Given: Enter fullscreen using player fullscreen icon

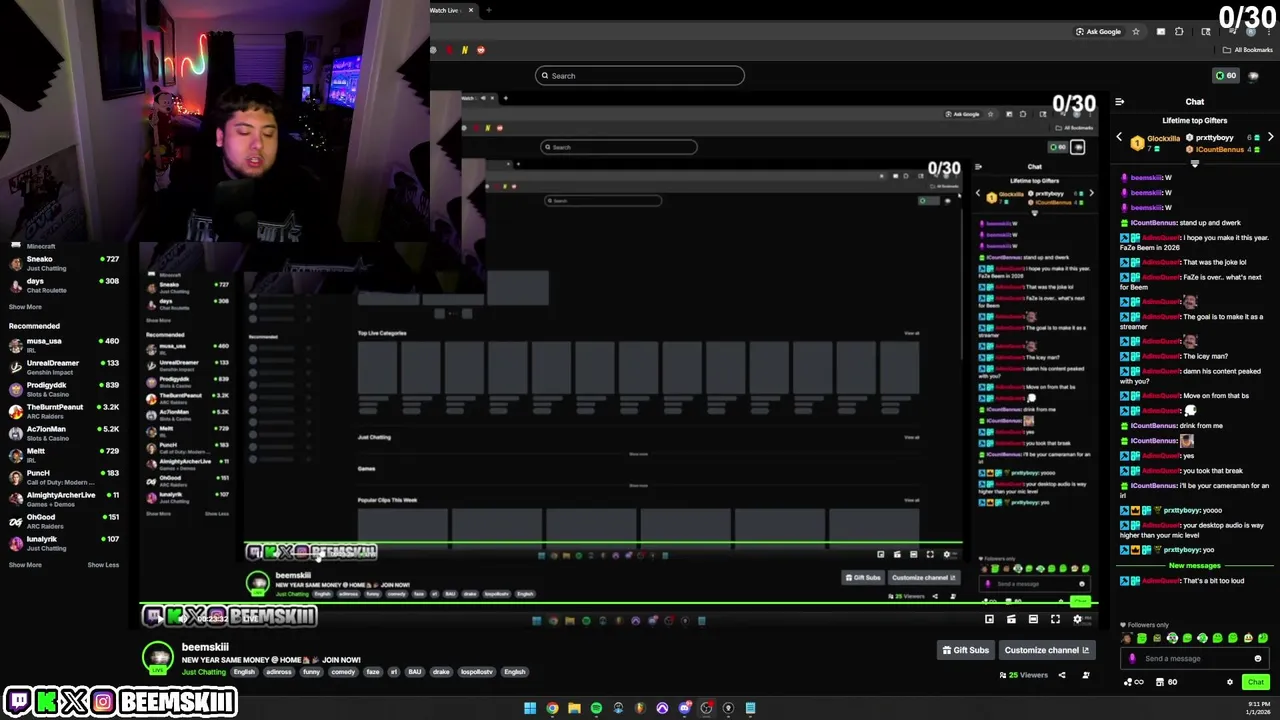Looking at the screenshot, I should 1055,619.
